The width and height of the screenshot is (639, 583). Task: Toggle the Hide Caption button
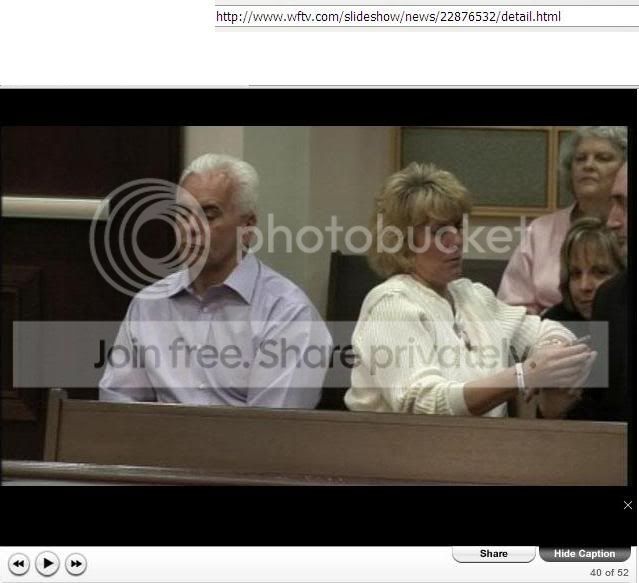pyautogui.click(x=585, y=554)
